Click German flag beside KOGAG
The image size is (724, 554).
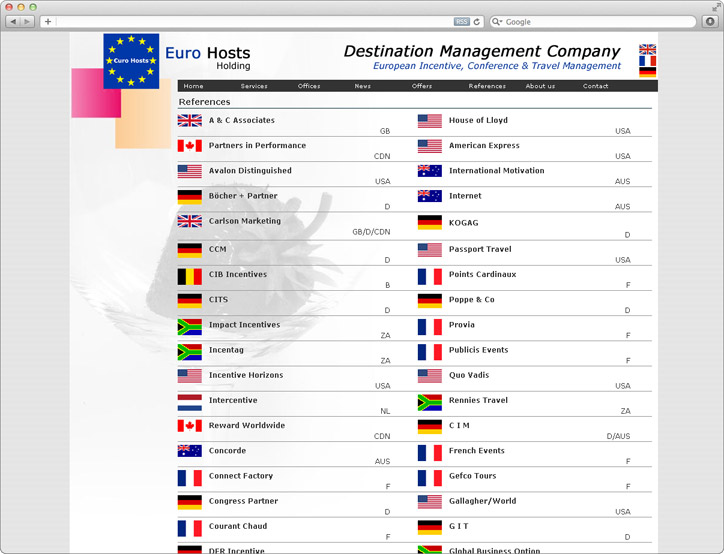click(430, 222)
